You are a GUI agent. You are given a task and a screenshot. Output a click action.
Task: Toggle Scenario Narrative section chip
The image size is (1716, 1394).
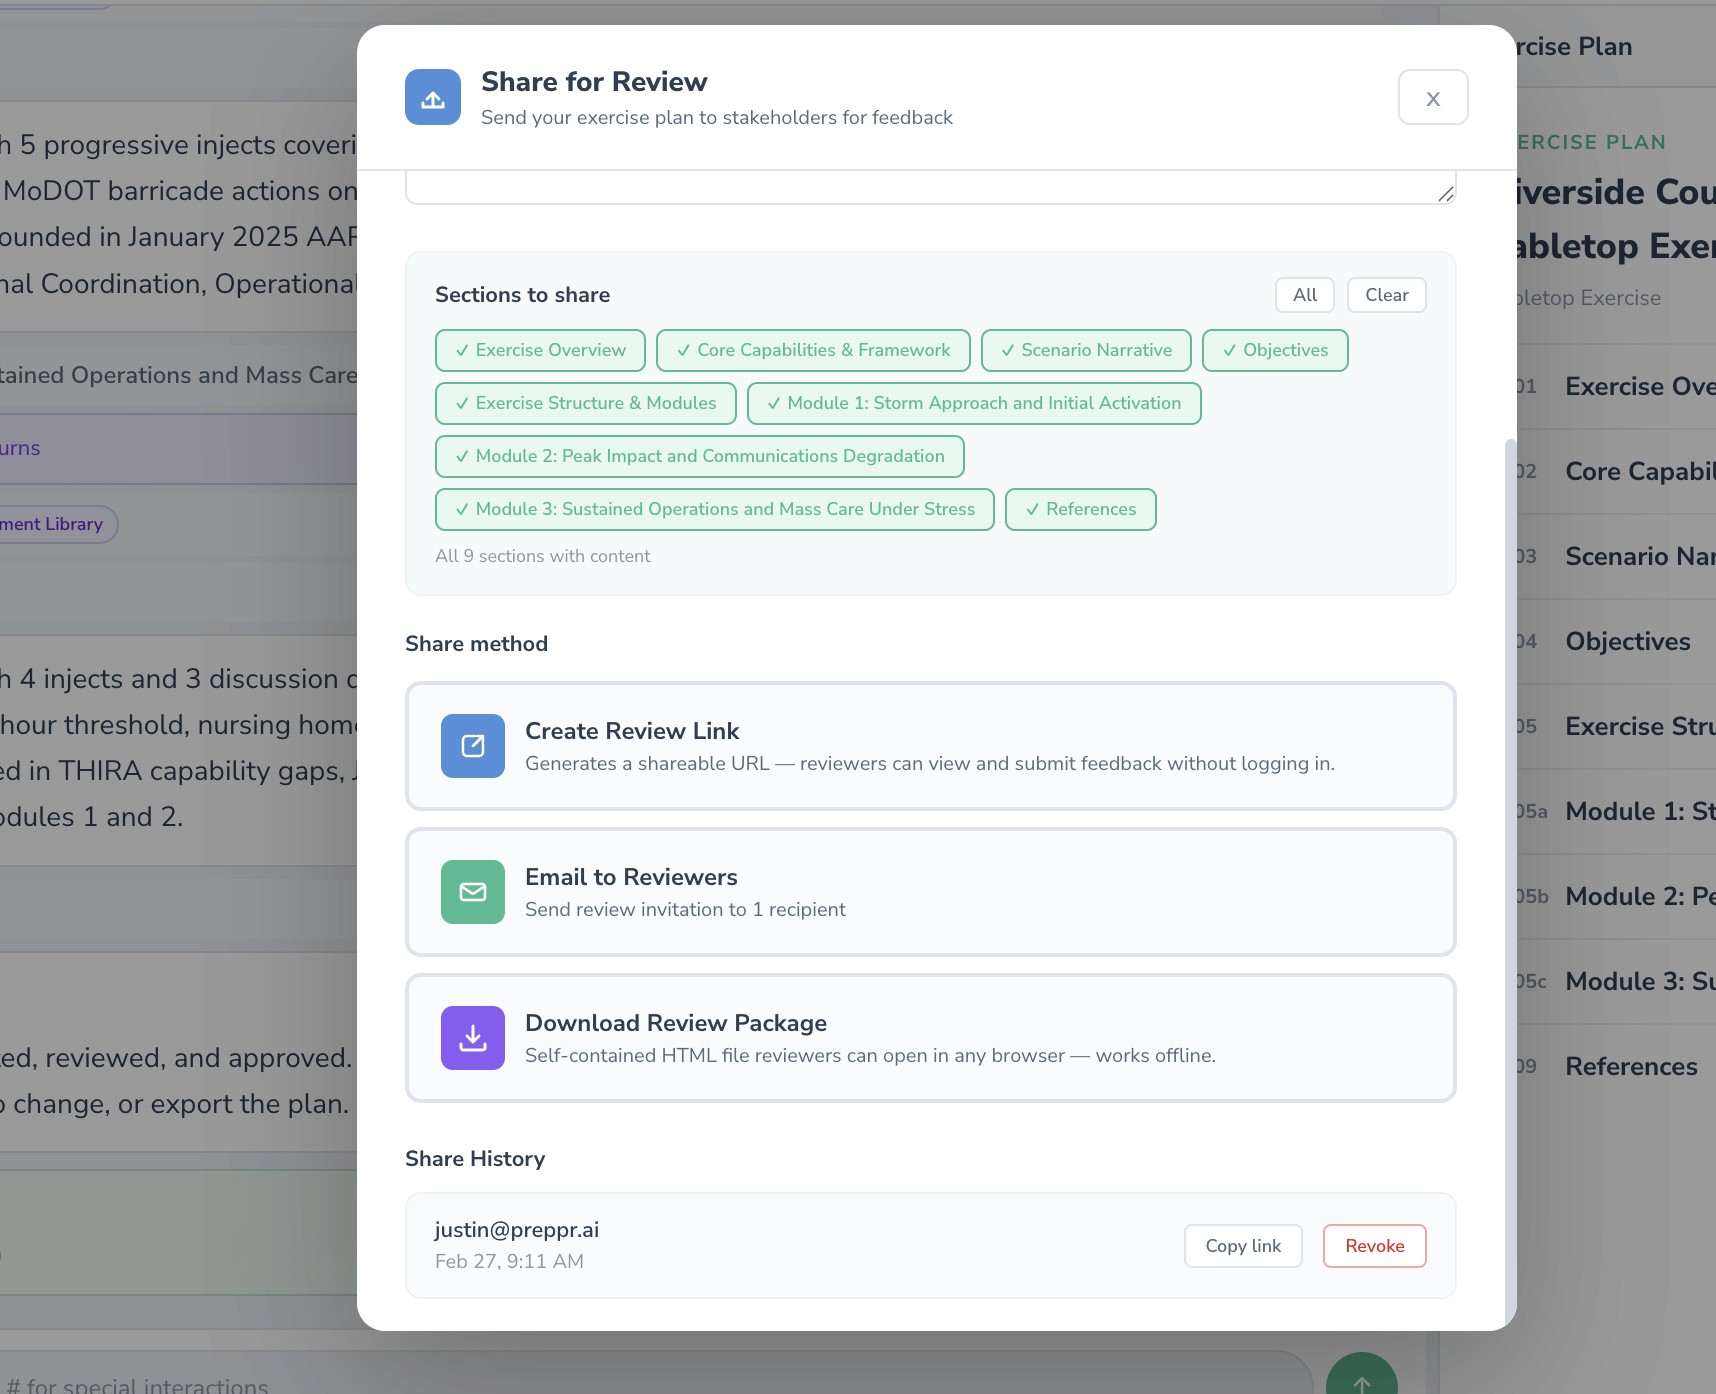coord(1086,350)
